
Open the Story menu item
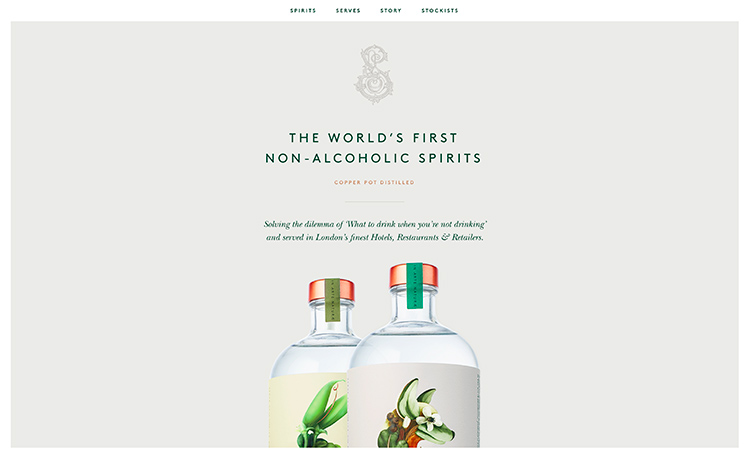[x=391, y=11]
